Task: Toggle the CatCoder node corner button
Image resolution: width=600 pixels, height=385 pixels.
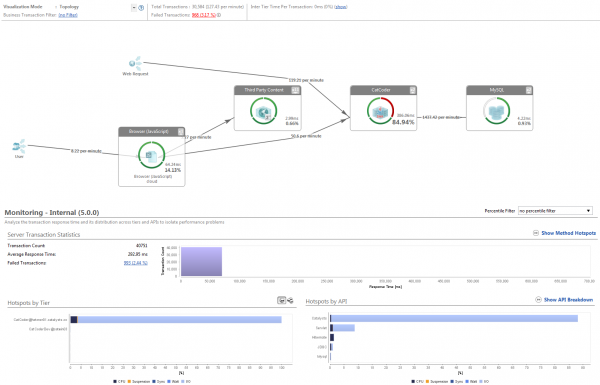Action: point(412,90)
